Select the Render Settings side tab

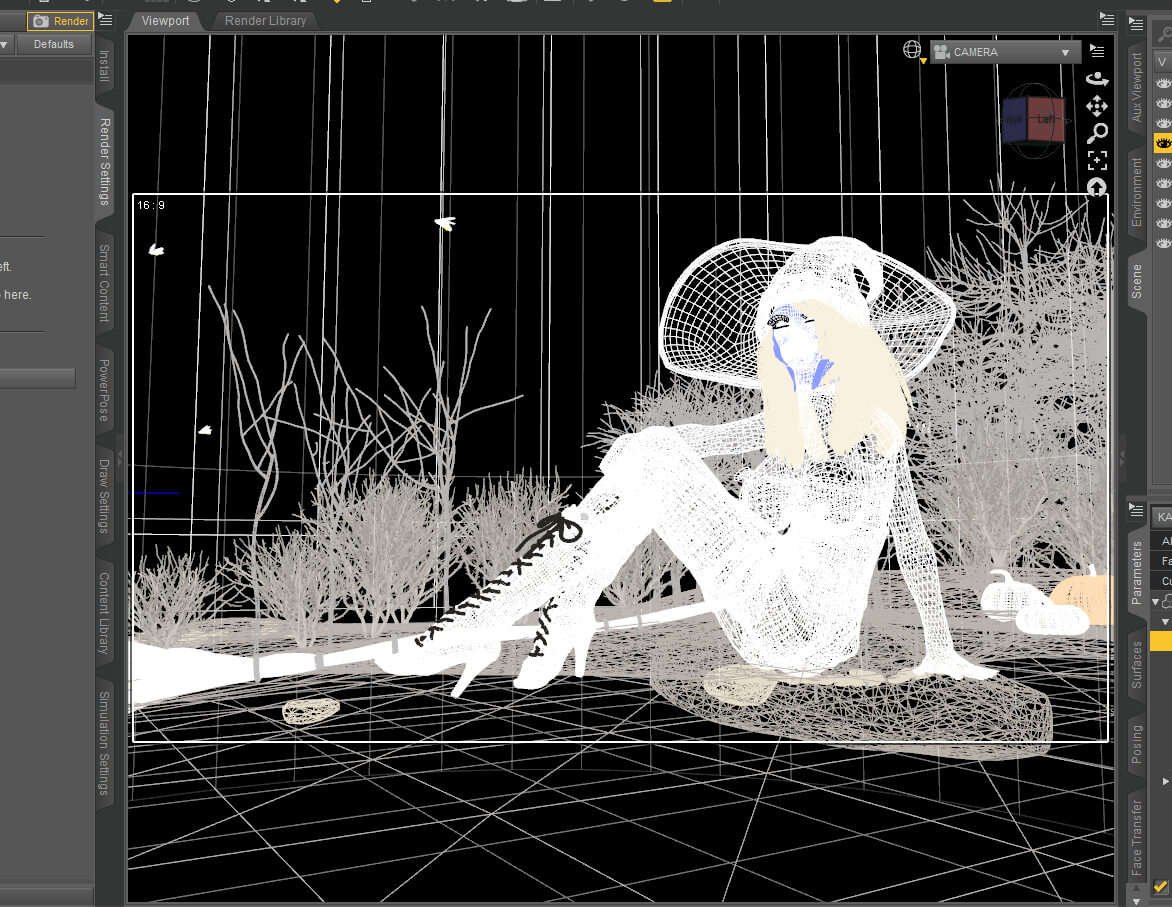click(x=105, y=162)
